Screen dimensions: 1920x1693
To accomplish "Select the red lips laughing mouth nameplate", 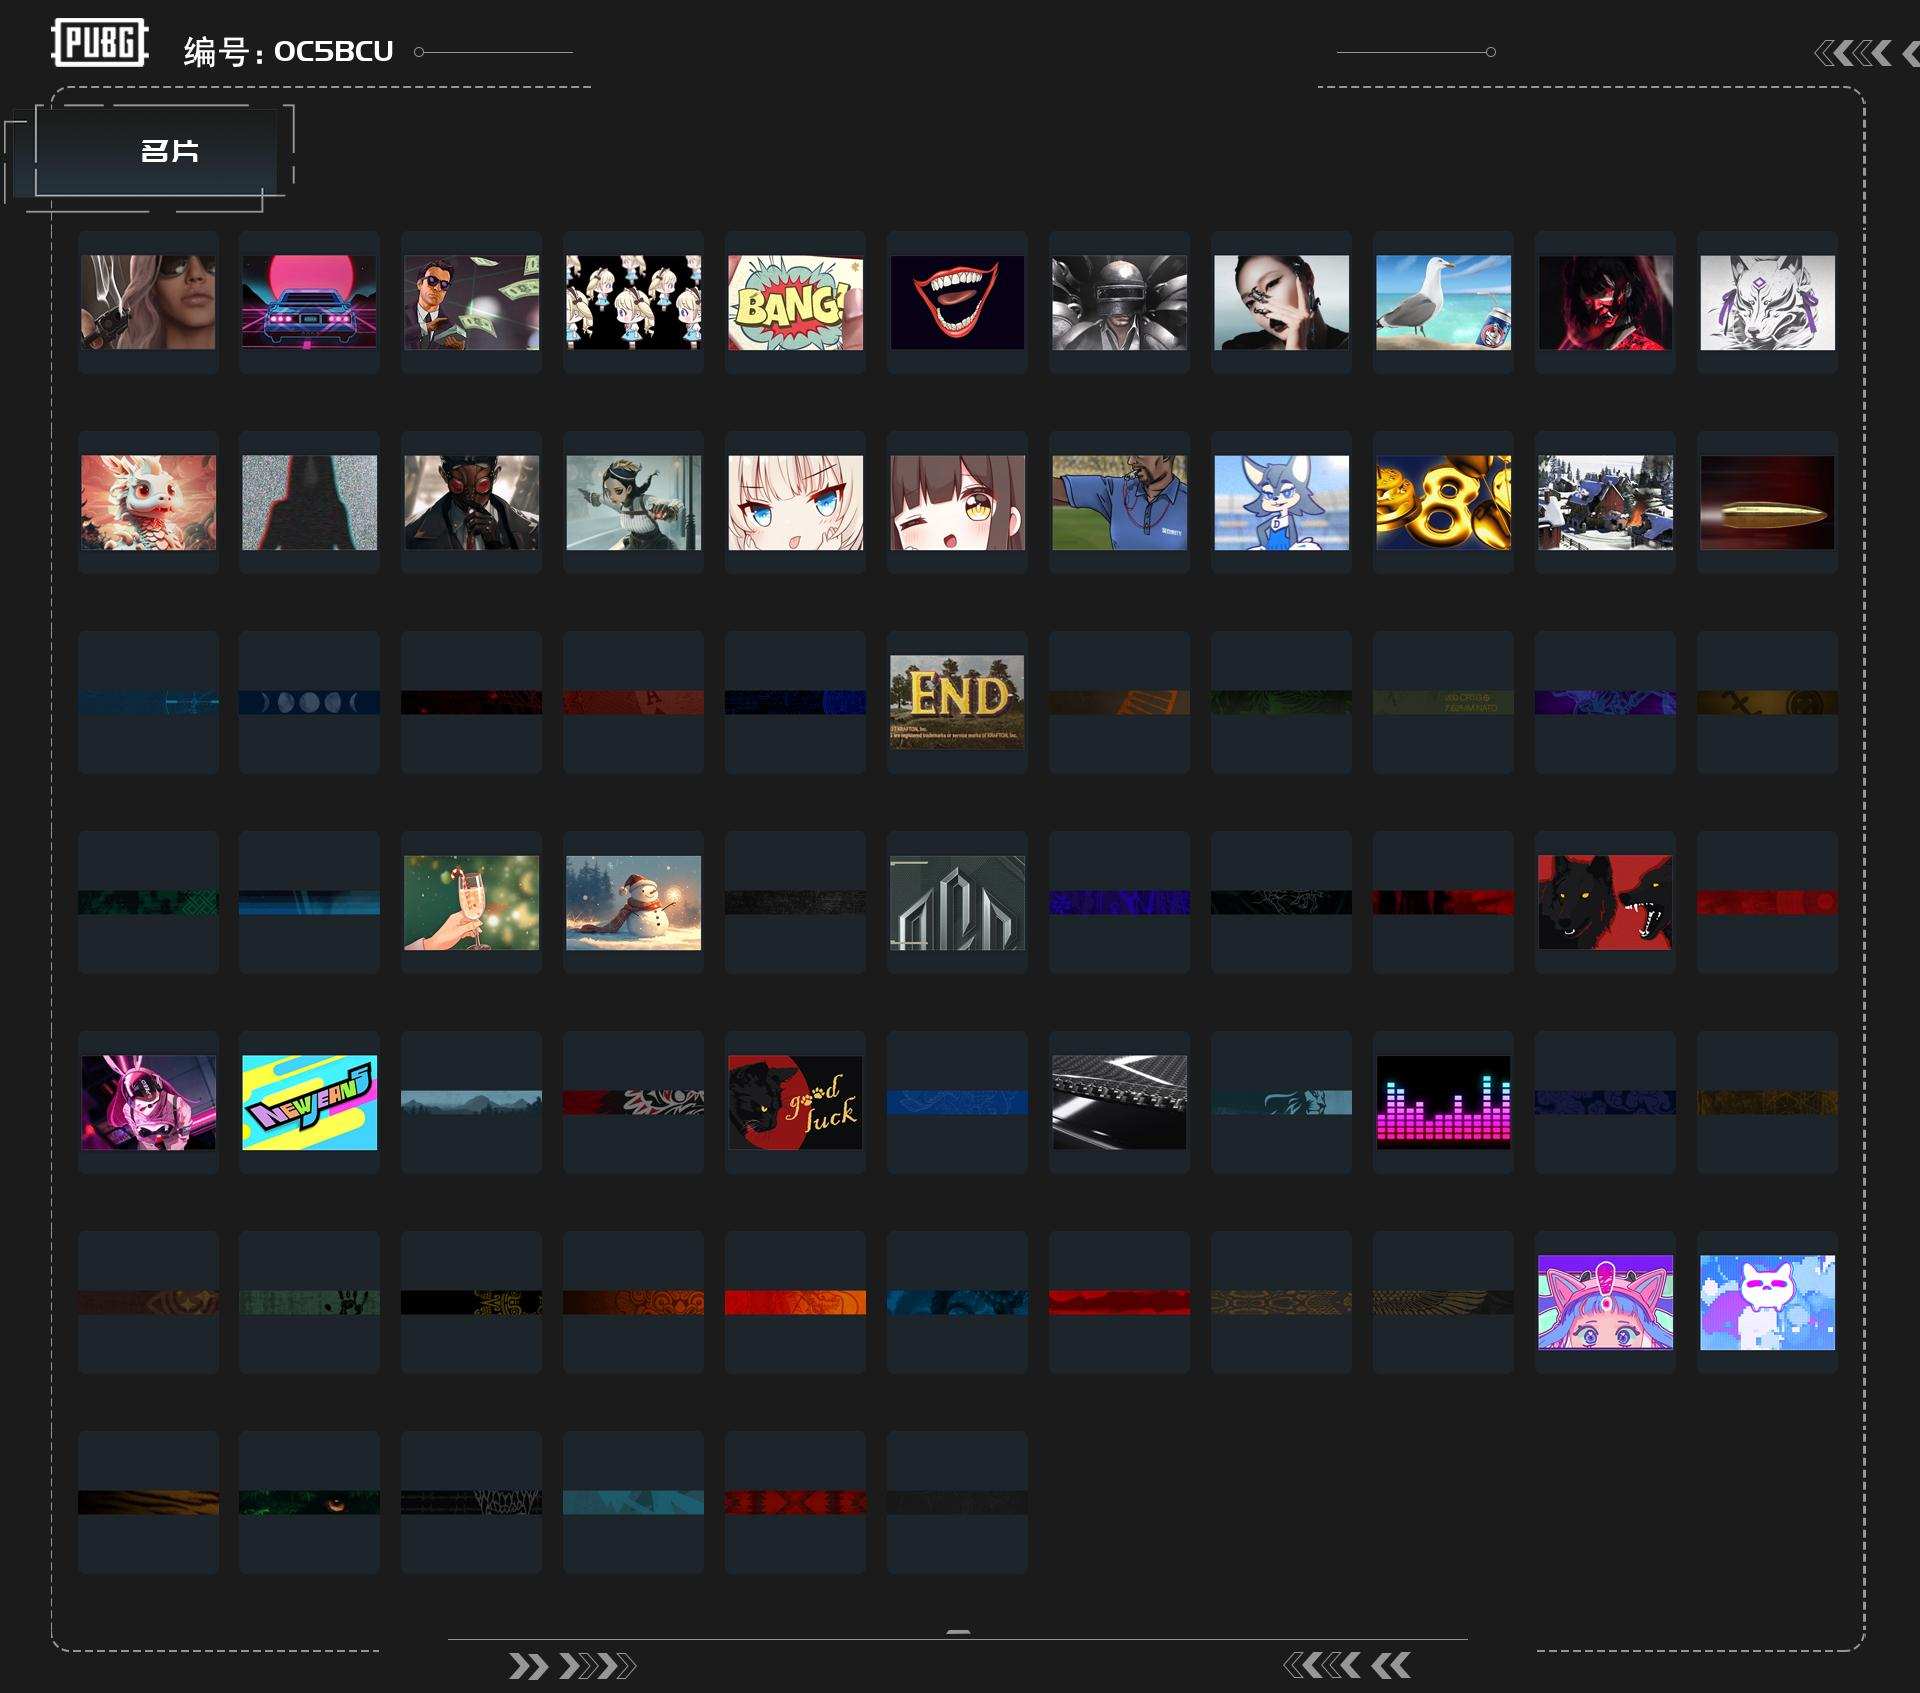I will click(957, 302).
